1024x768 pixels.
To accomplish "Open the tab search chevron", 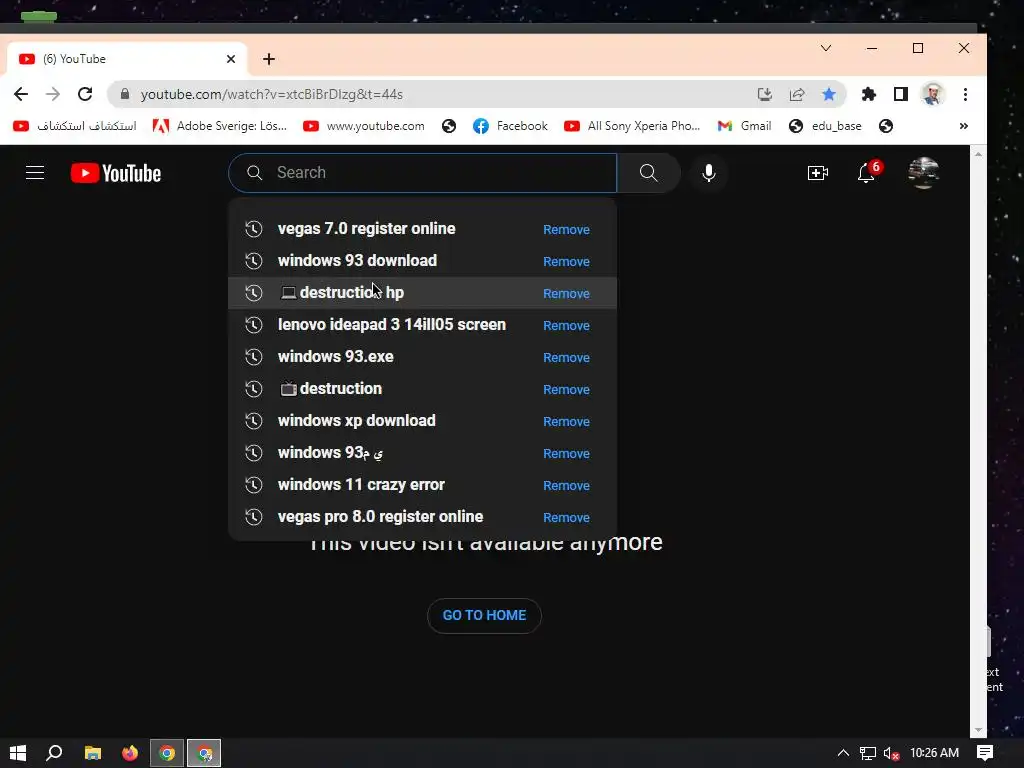I will 826,48.
